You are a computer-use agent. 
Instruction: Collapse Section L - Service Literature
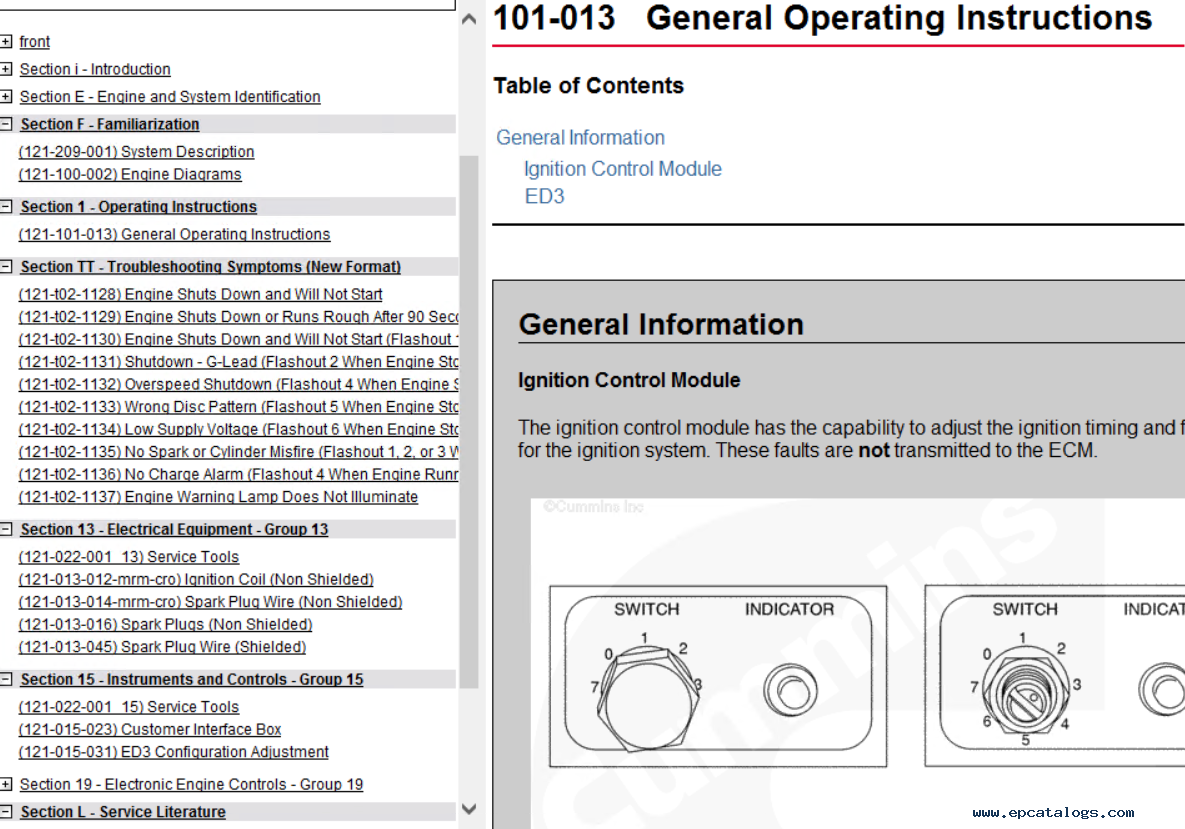[x=6, y=812]
